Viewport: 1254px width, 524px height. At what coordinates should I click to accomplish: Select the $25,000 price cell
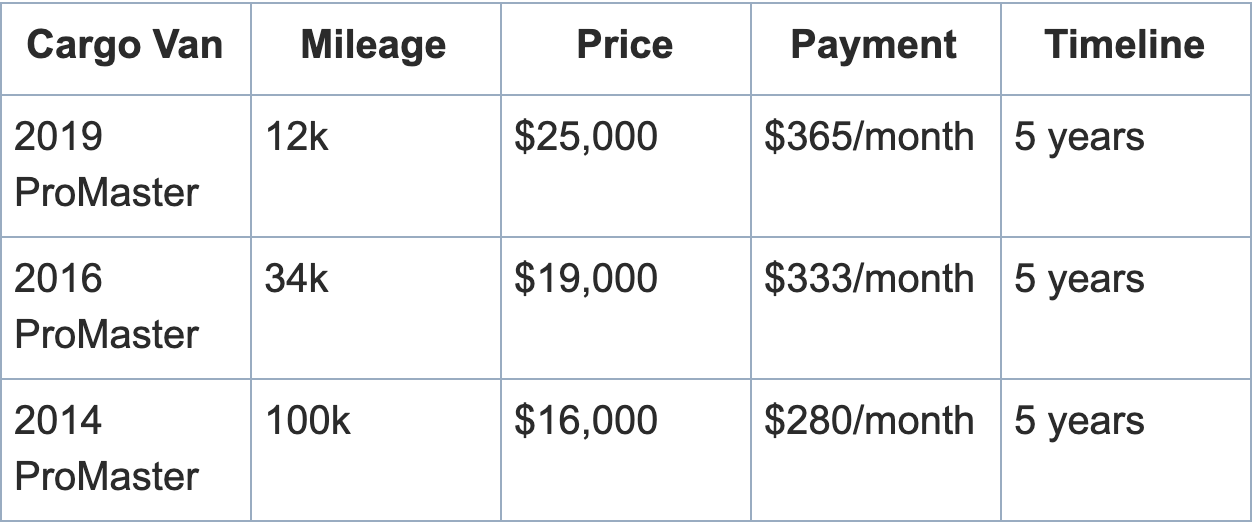point(586,138)
